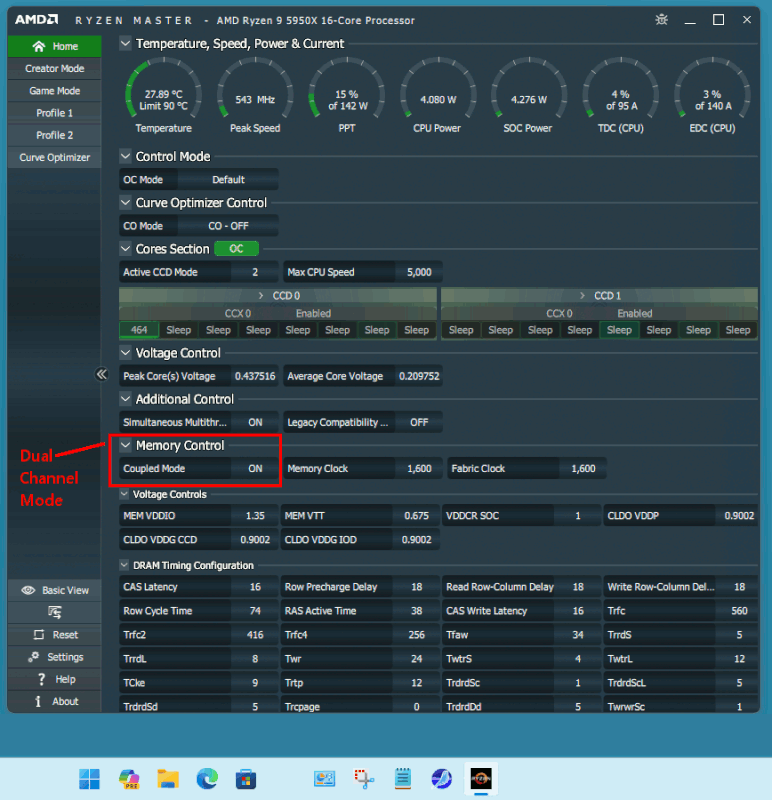The image size is (772, 800).
Task: Click Trfc value 560
Action: click(739, 611)
